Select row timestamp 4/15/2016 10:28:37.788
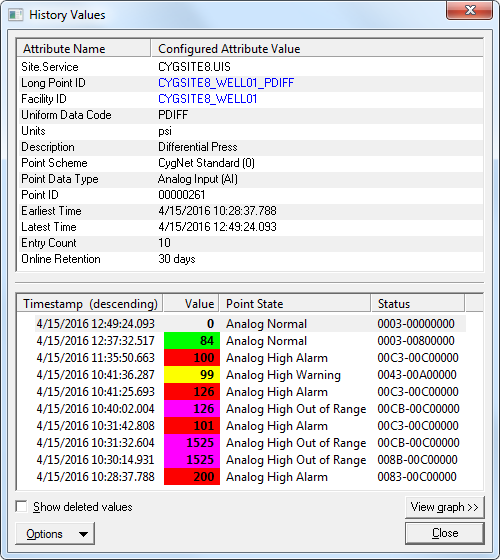The image size is (500, 560). (95, 477)
